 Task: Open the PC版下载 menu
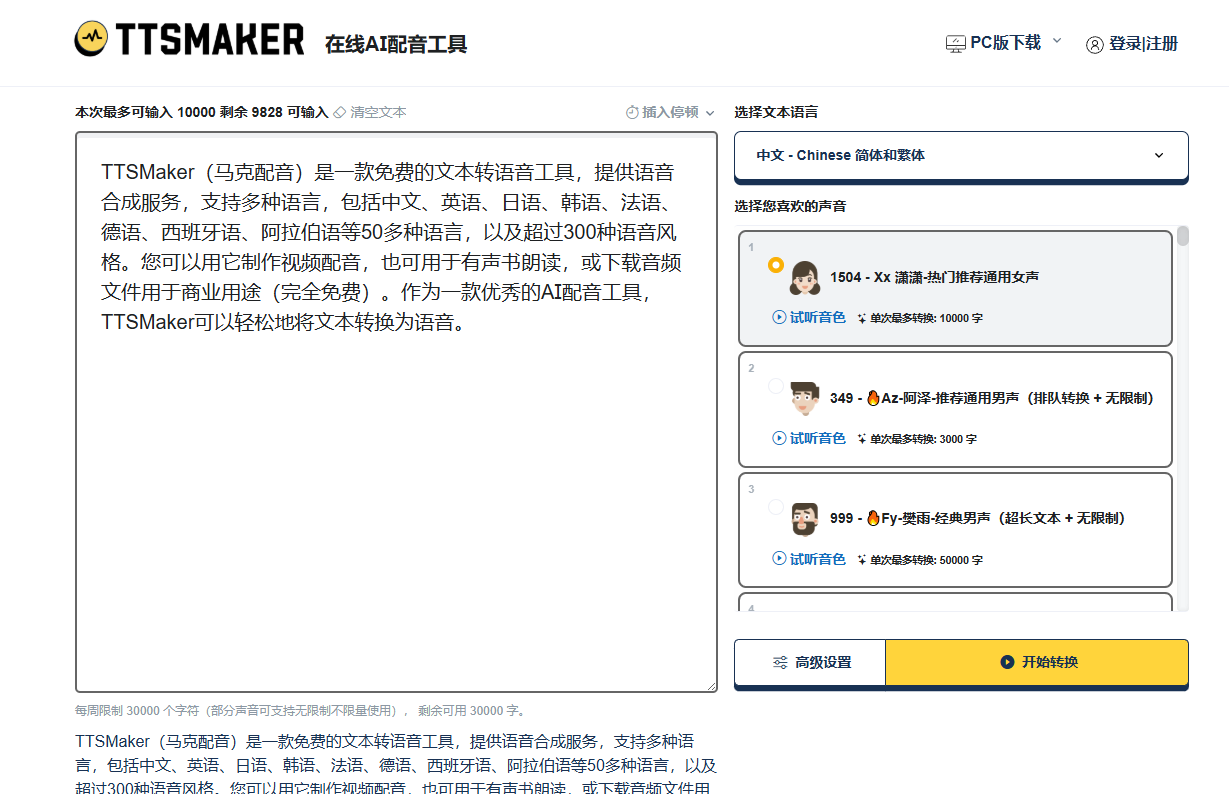(x=1005, y=43)
